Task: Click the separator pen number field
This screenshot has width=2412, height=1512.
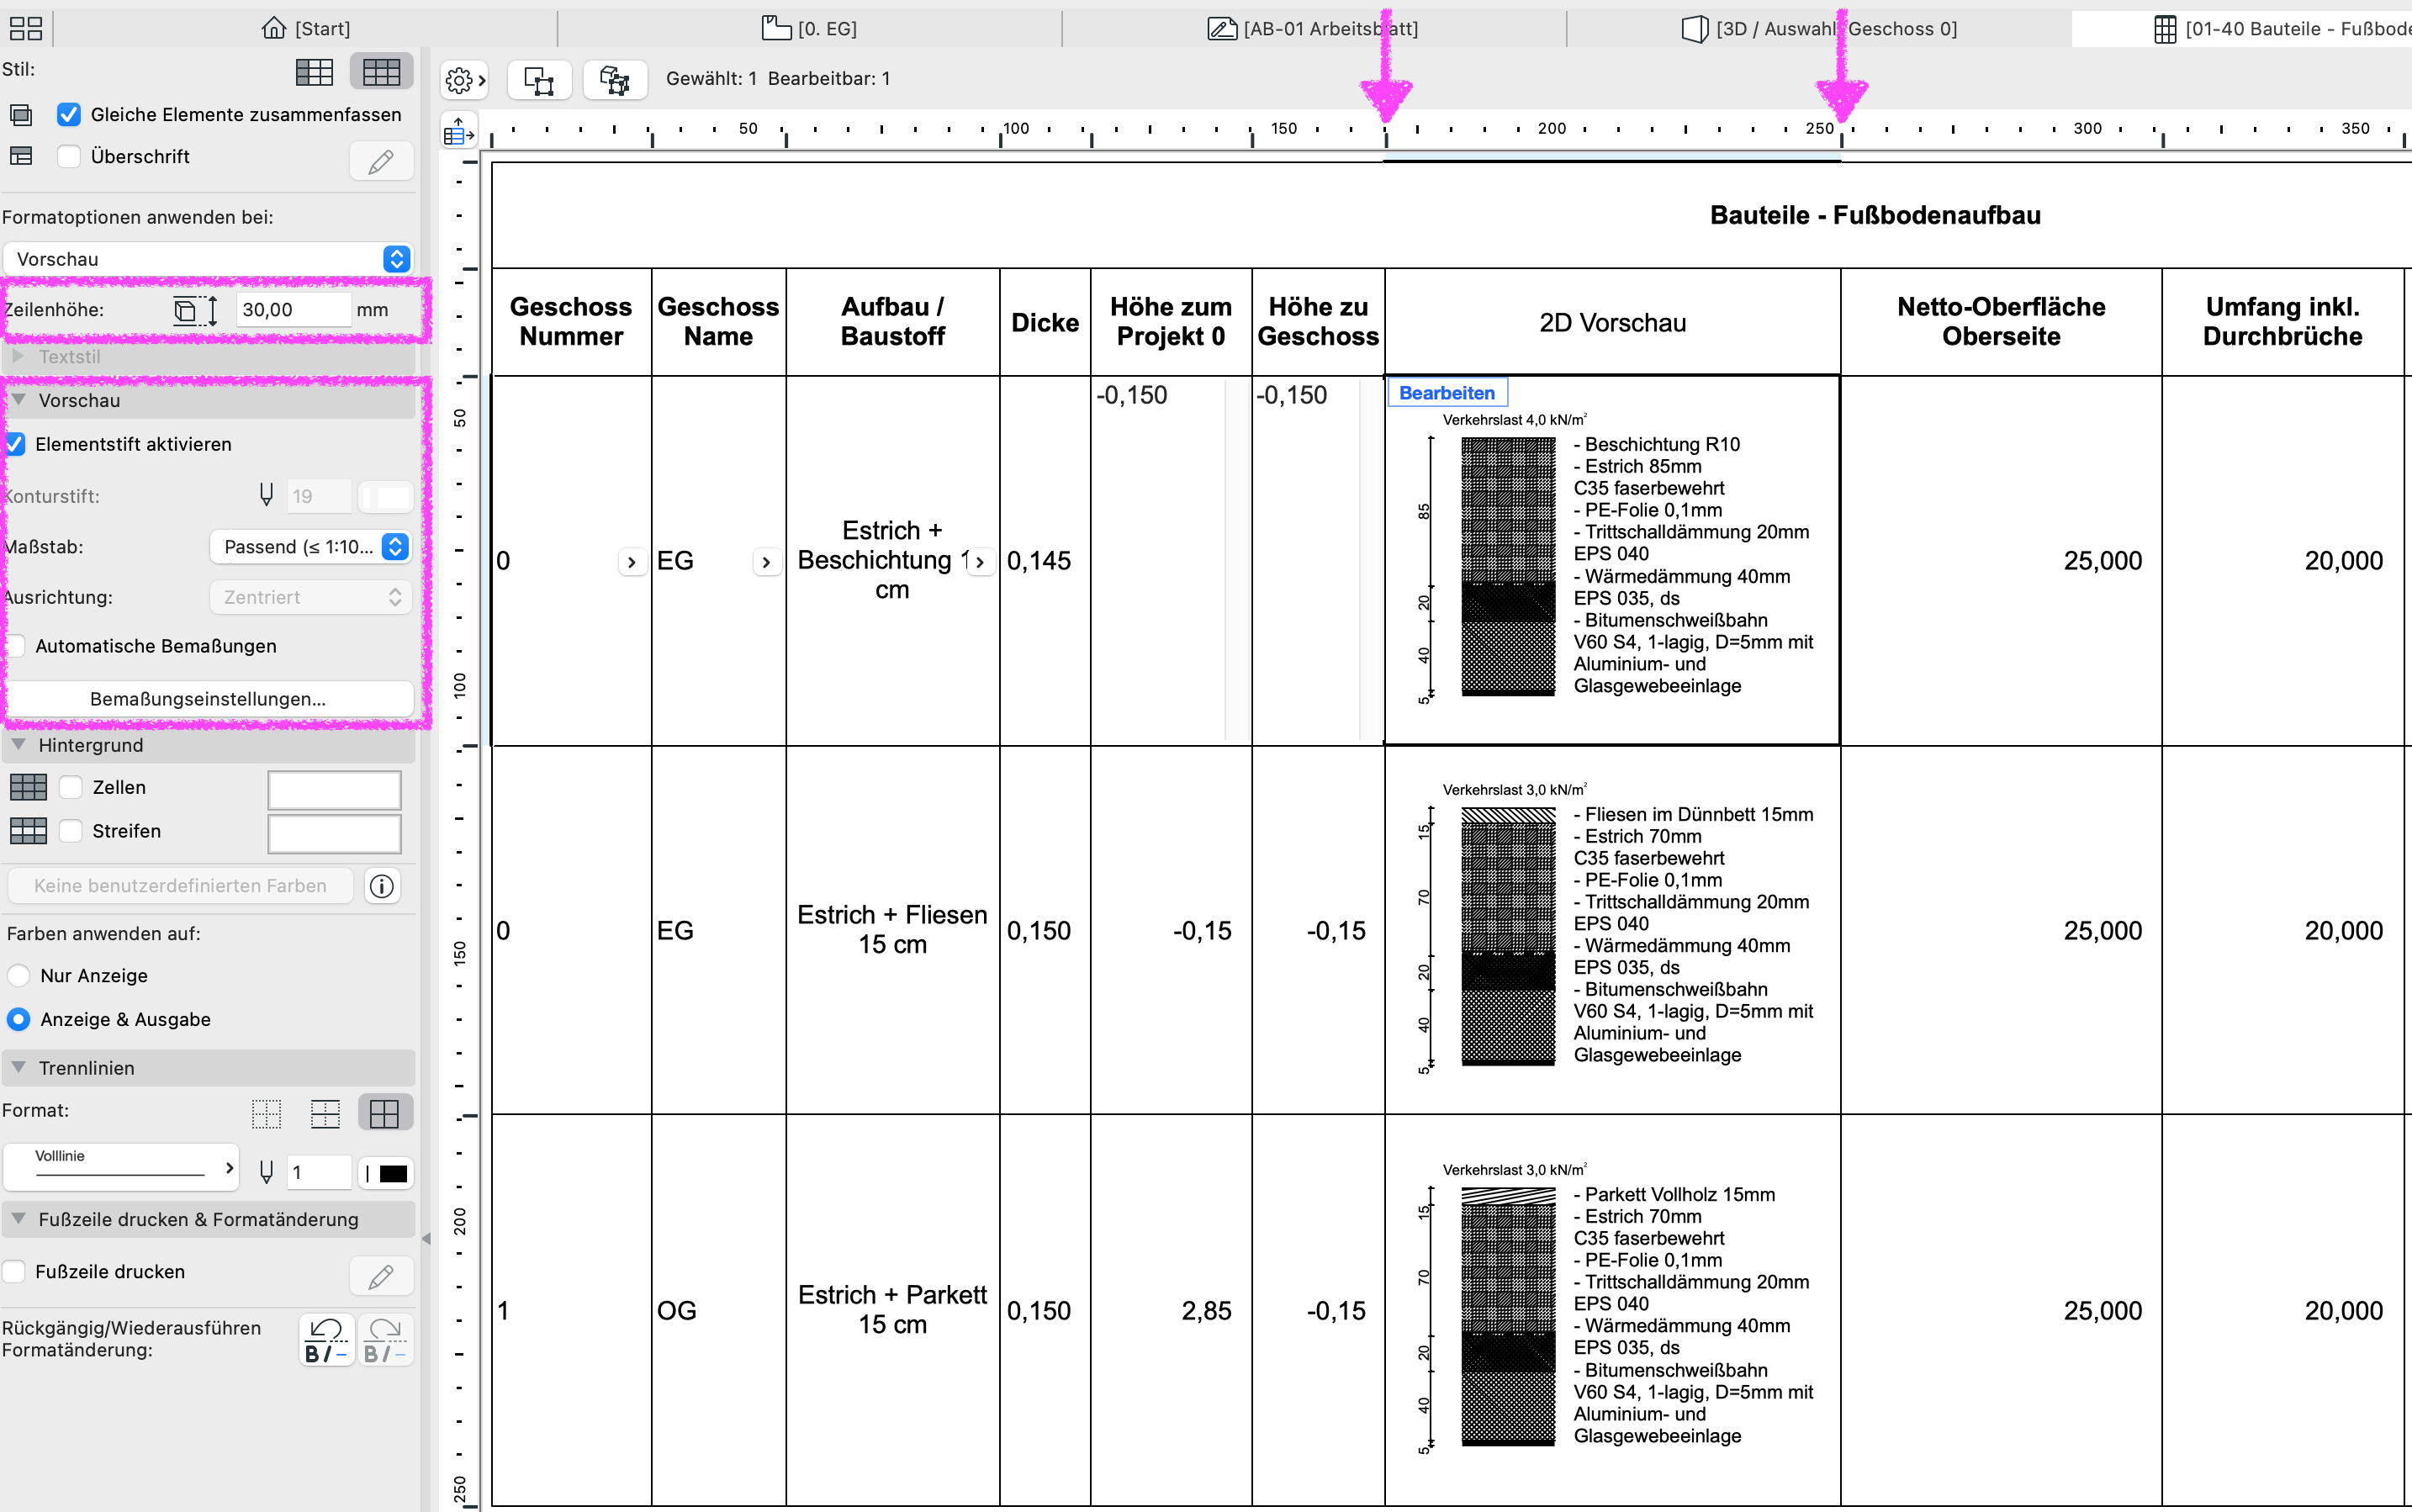Action: [318, 1173]
